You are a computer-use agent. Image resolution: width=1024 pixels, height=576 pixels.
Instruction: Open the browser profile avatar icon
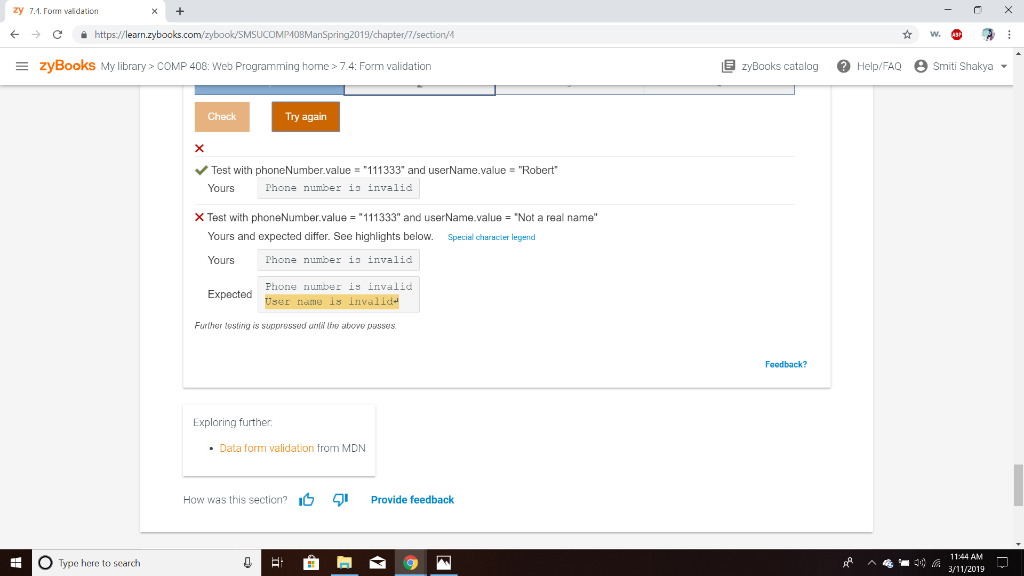pos(987,33)
